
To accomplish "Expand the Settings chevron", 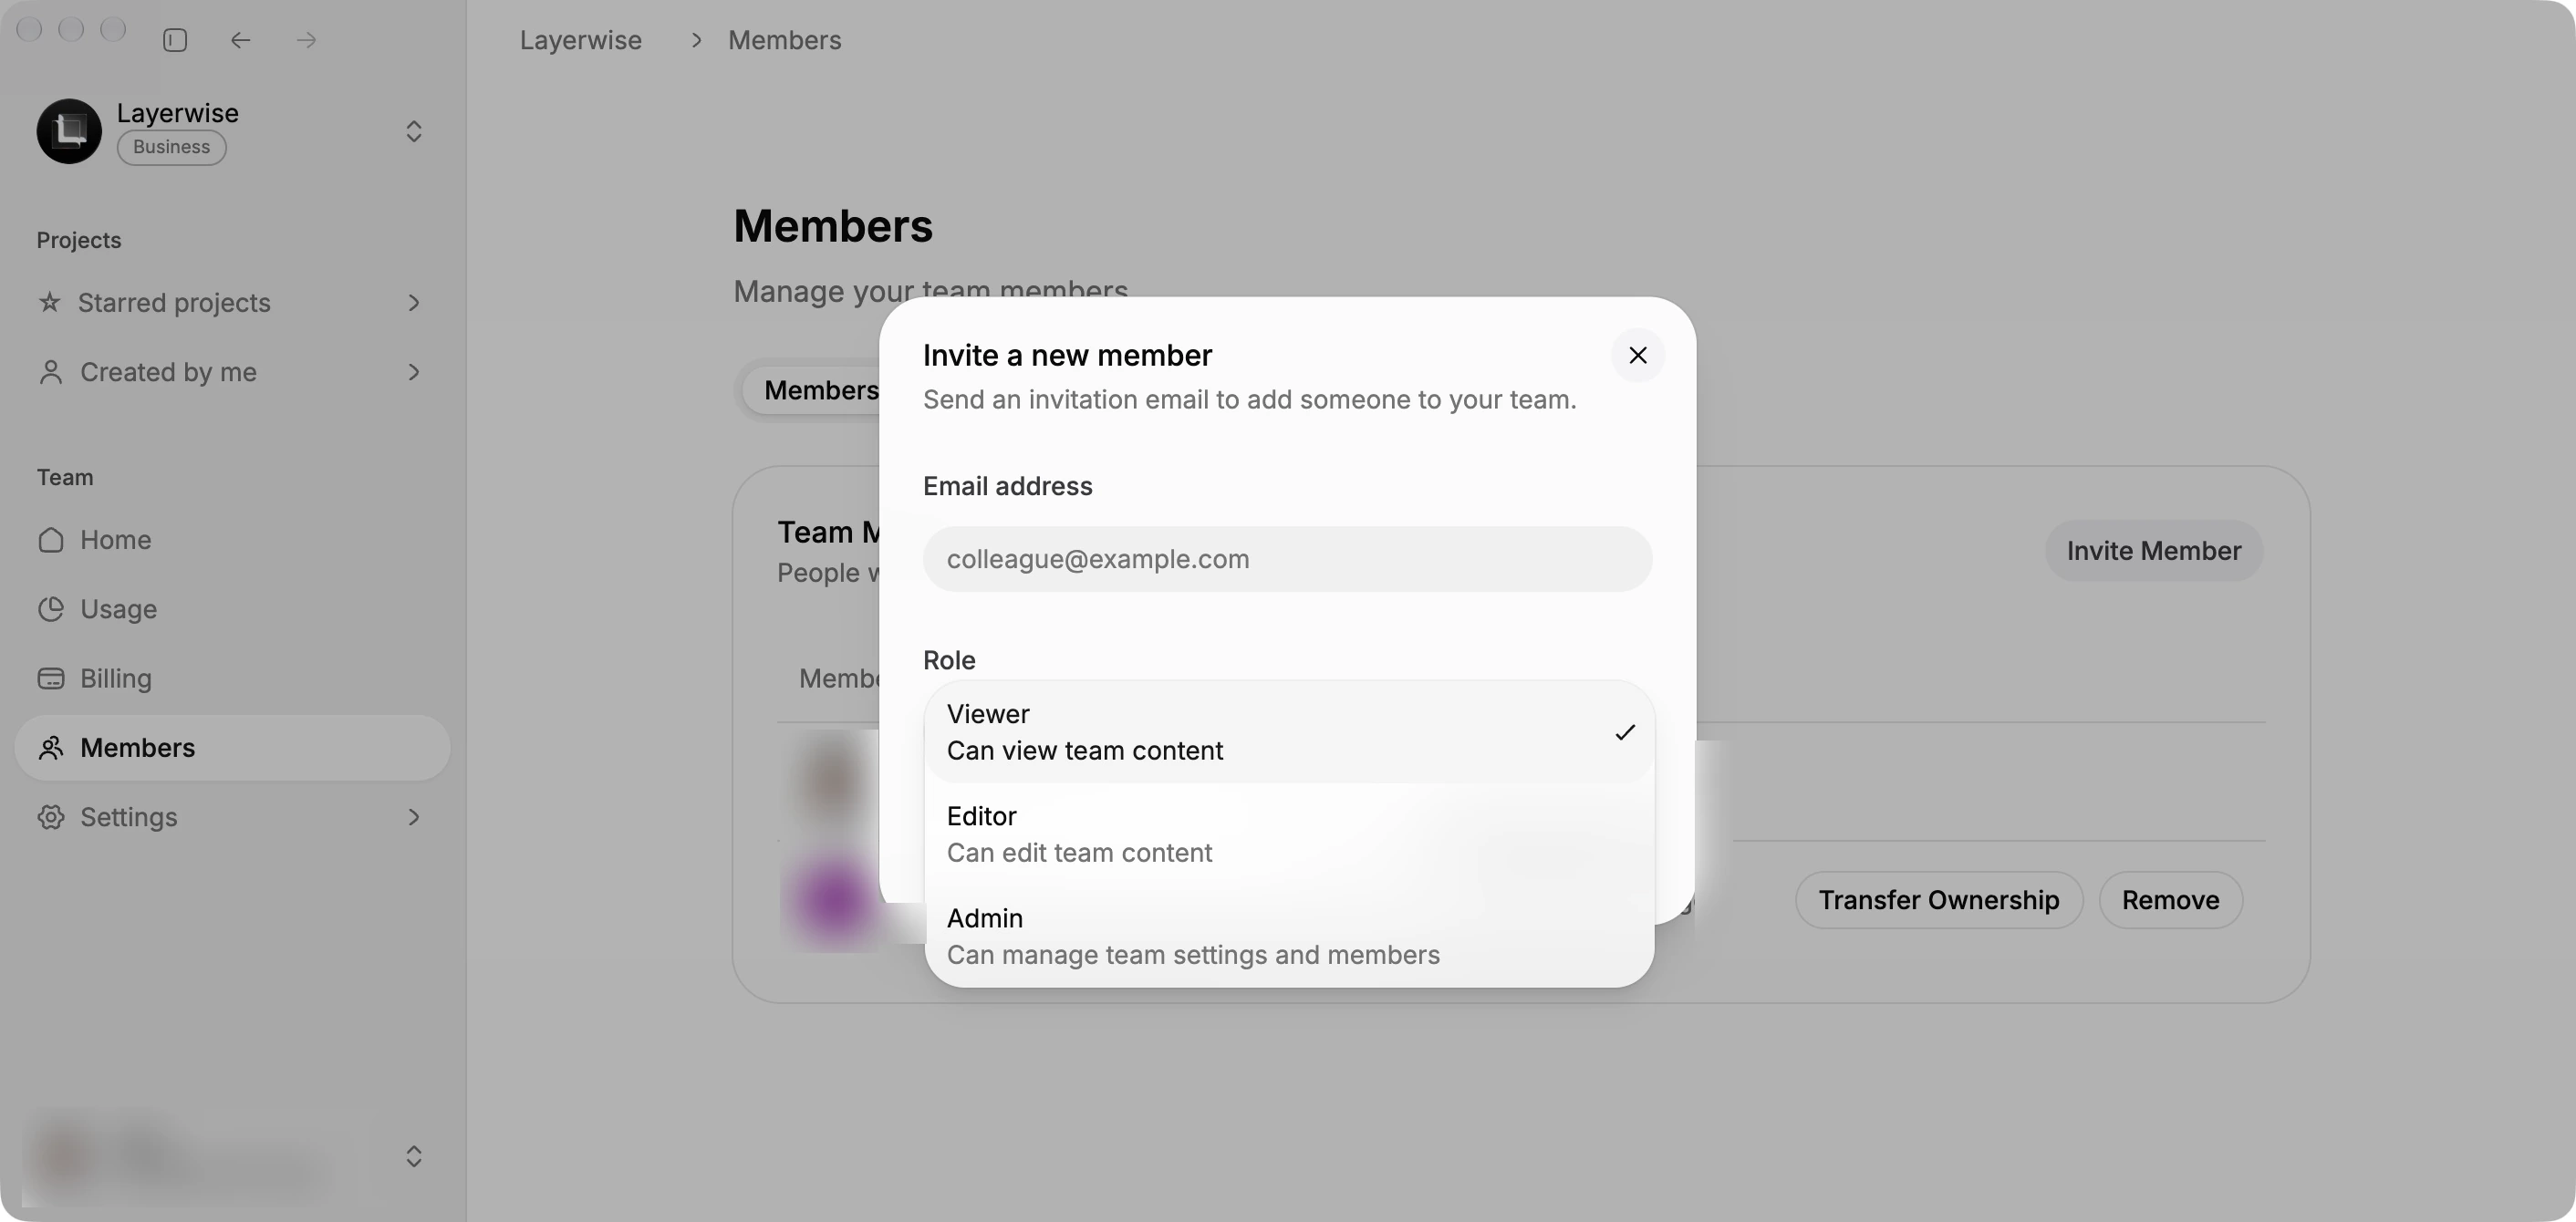I will 413,817.
